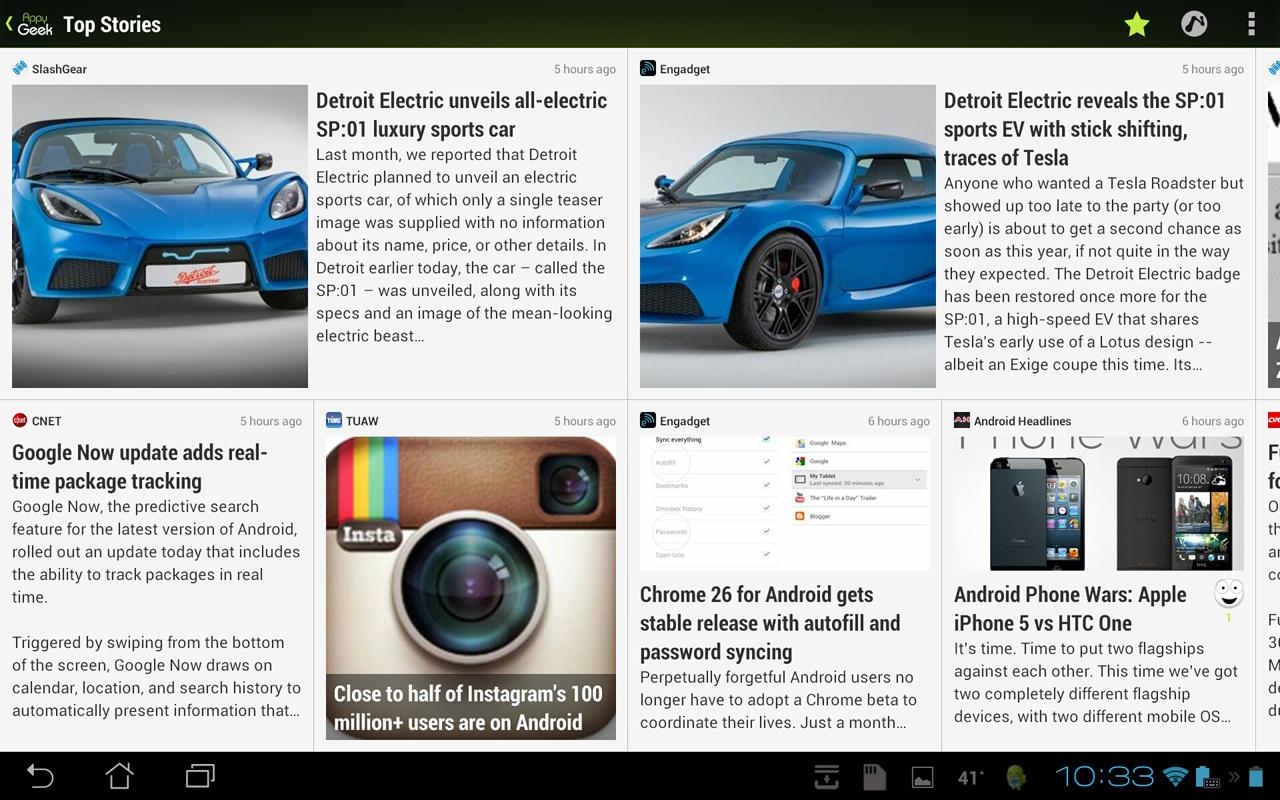Screen dimensions: 1280x800
Task: Tap the Wi-Fi signal indicator
Action: click(x=1175, y=776)
